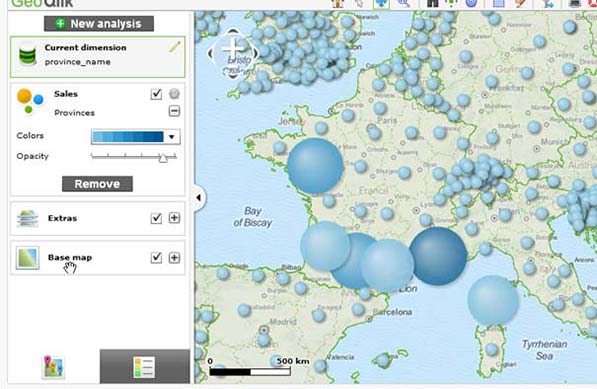Select the binoculars search tool in toolbar

pyautogui.click(x=433, y=4)
